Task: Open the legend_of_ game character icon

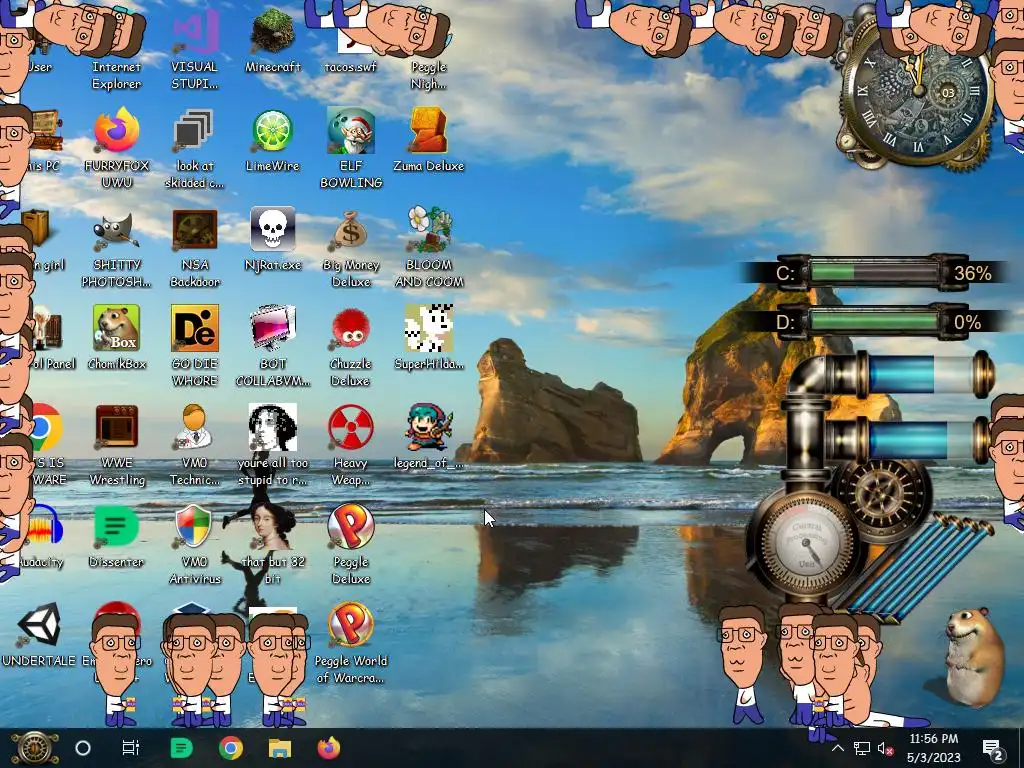Action: (428, 436)
